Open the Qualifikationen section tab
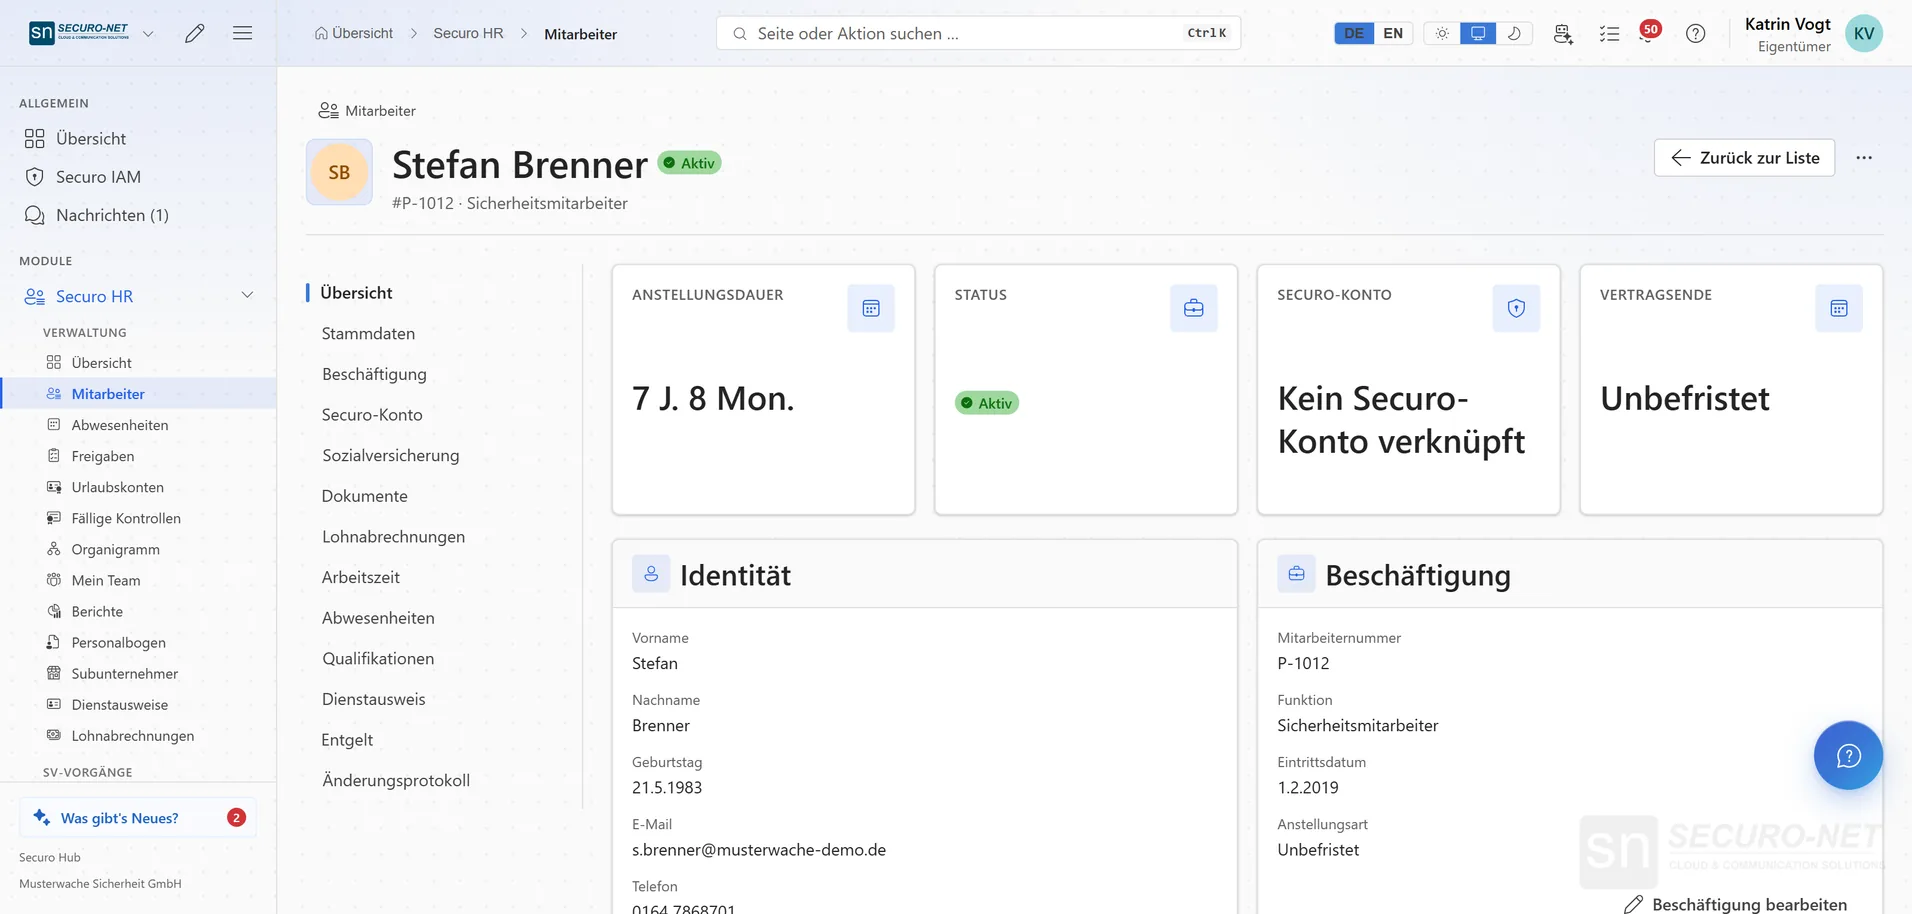1912x914 pixels. click(378, 658)
